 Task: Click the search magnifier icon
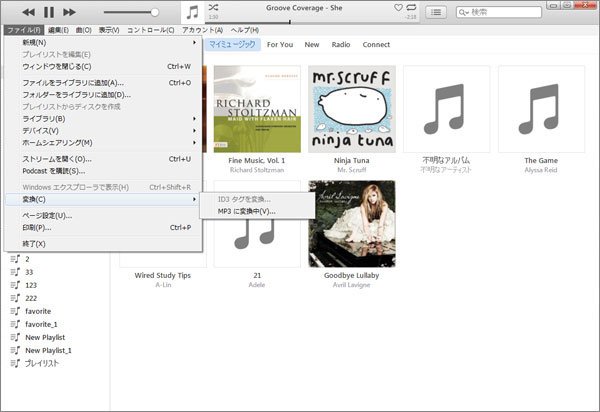(x=463, y=13)
